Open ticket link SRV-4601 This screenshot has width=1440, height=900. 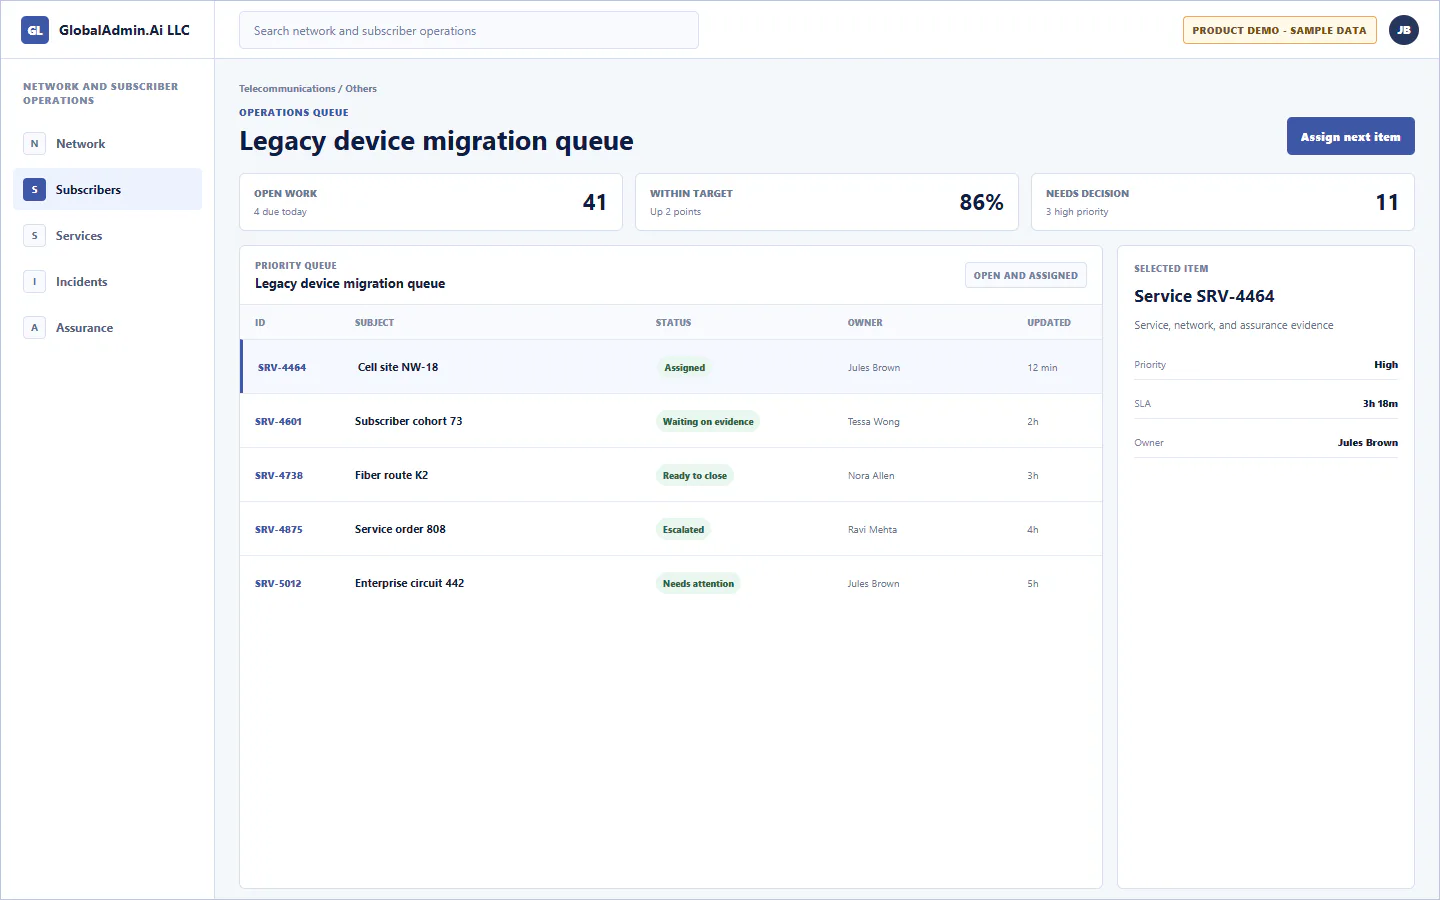tap(278, 422)
